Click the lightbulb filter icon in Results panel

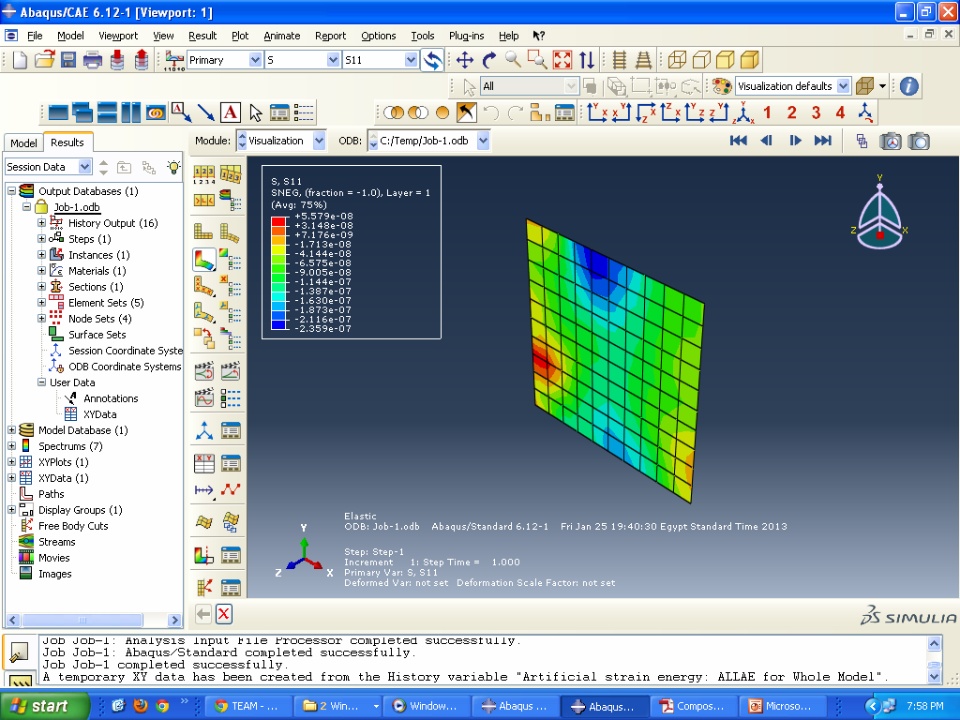click(x=174, y=167)
